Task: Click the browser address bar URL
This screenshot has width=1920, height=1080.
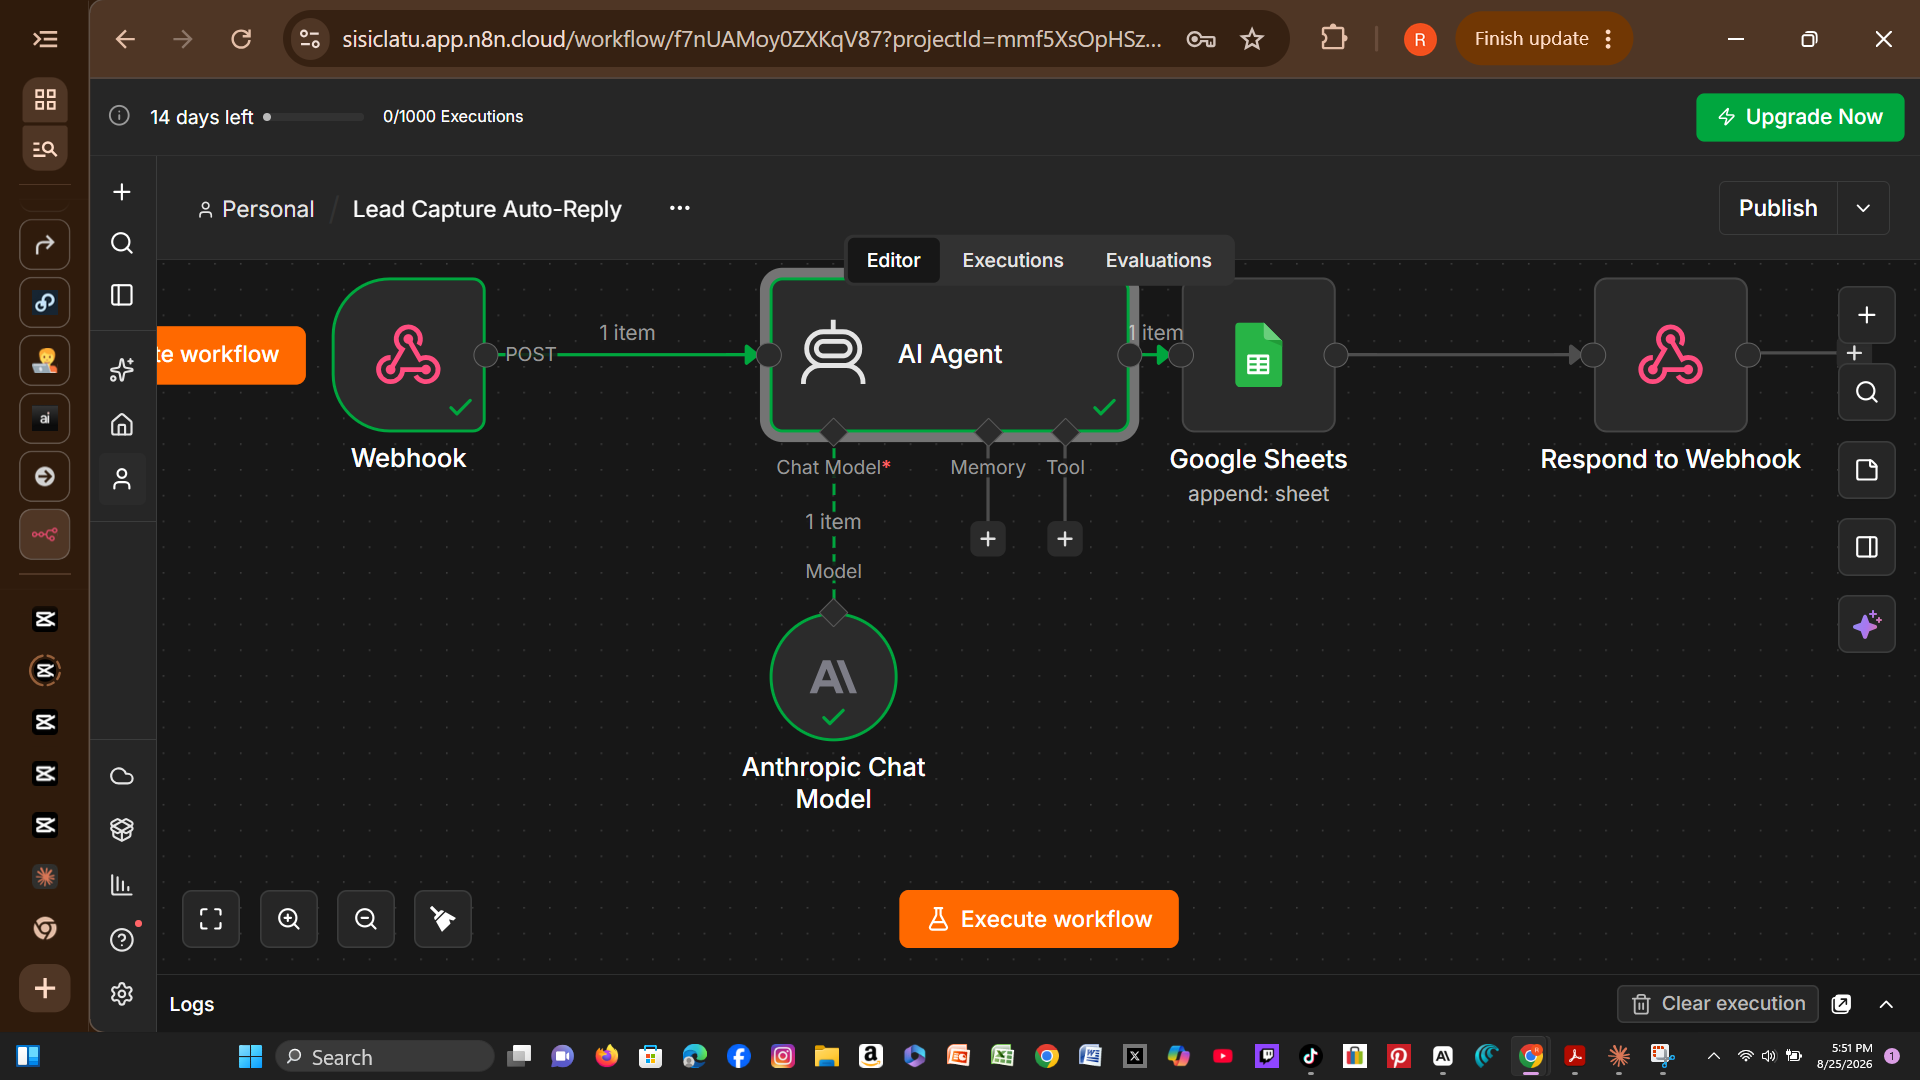Action: [x=751, y=39]
